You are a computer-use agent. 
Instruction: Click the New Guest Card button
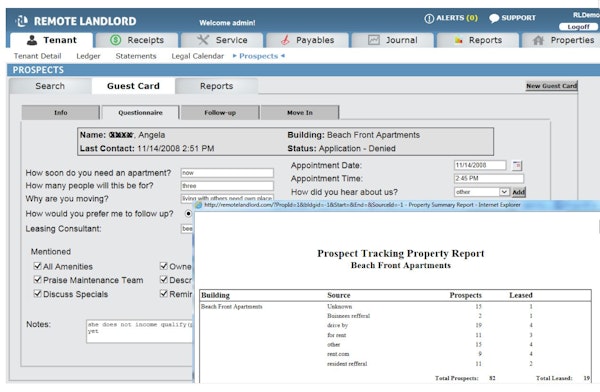pos(551,86)
